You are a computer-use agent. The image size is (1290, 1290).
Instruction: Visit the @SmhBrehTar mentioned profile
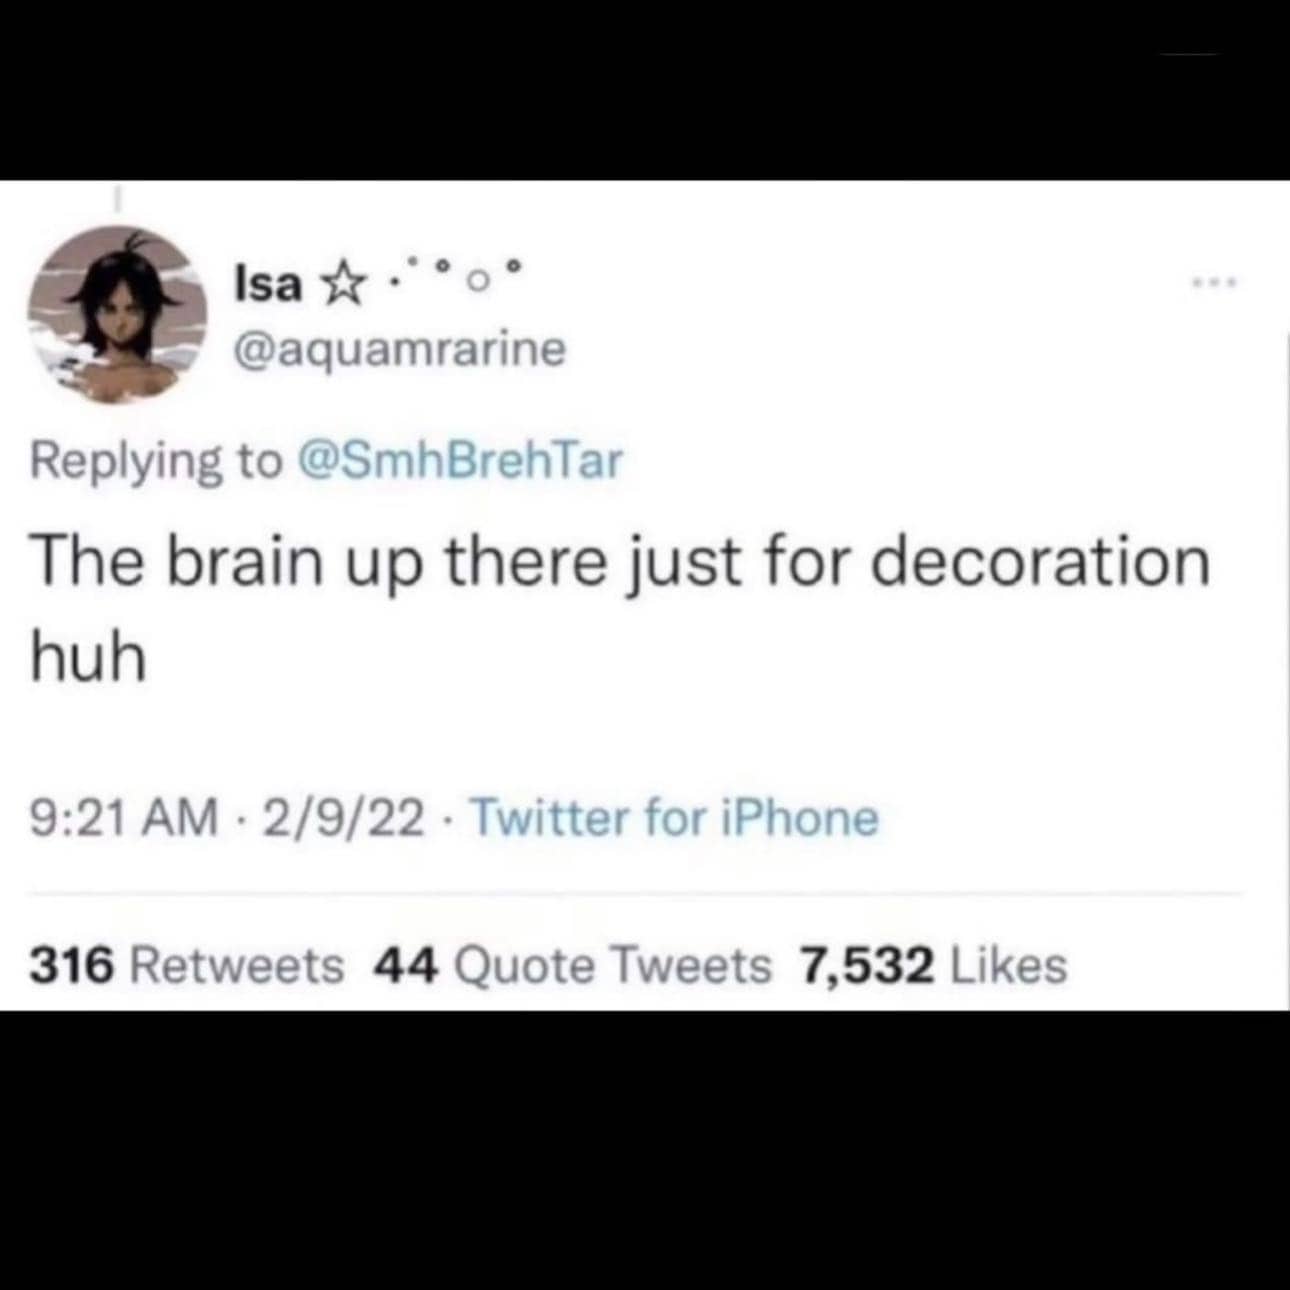[x=459, y=460]
